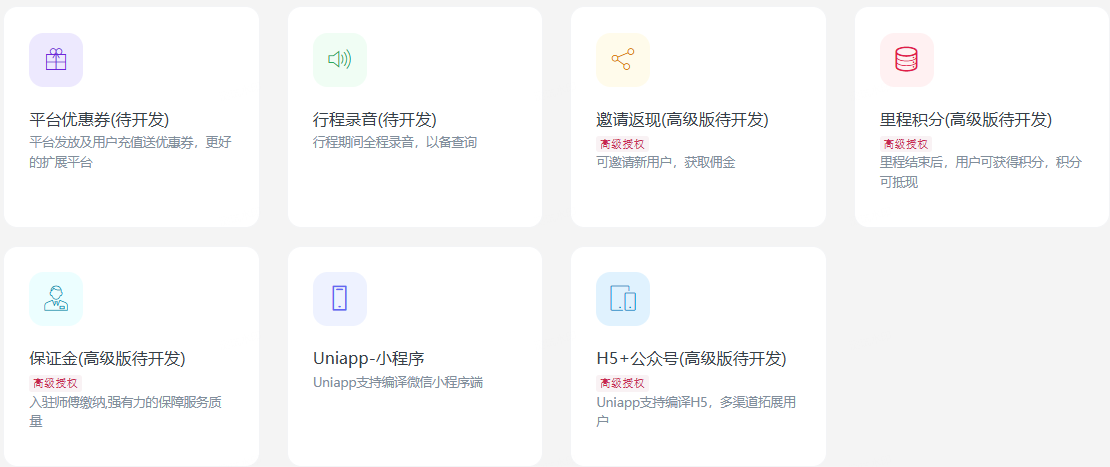Click the orange share icon for 邀请返现
Image resolution: width=1110 pixels, height=467 pixels.
tap(622, 60)
